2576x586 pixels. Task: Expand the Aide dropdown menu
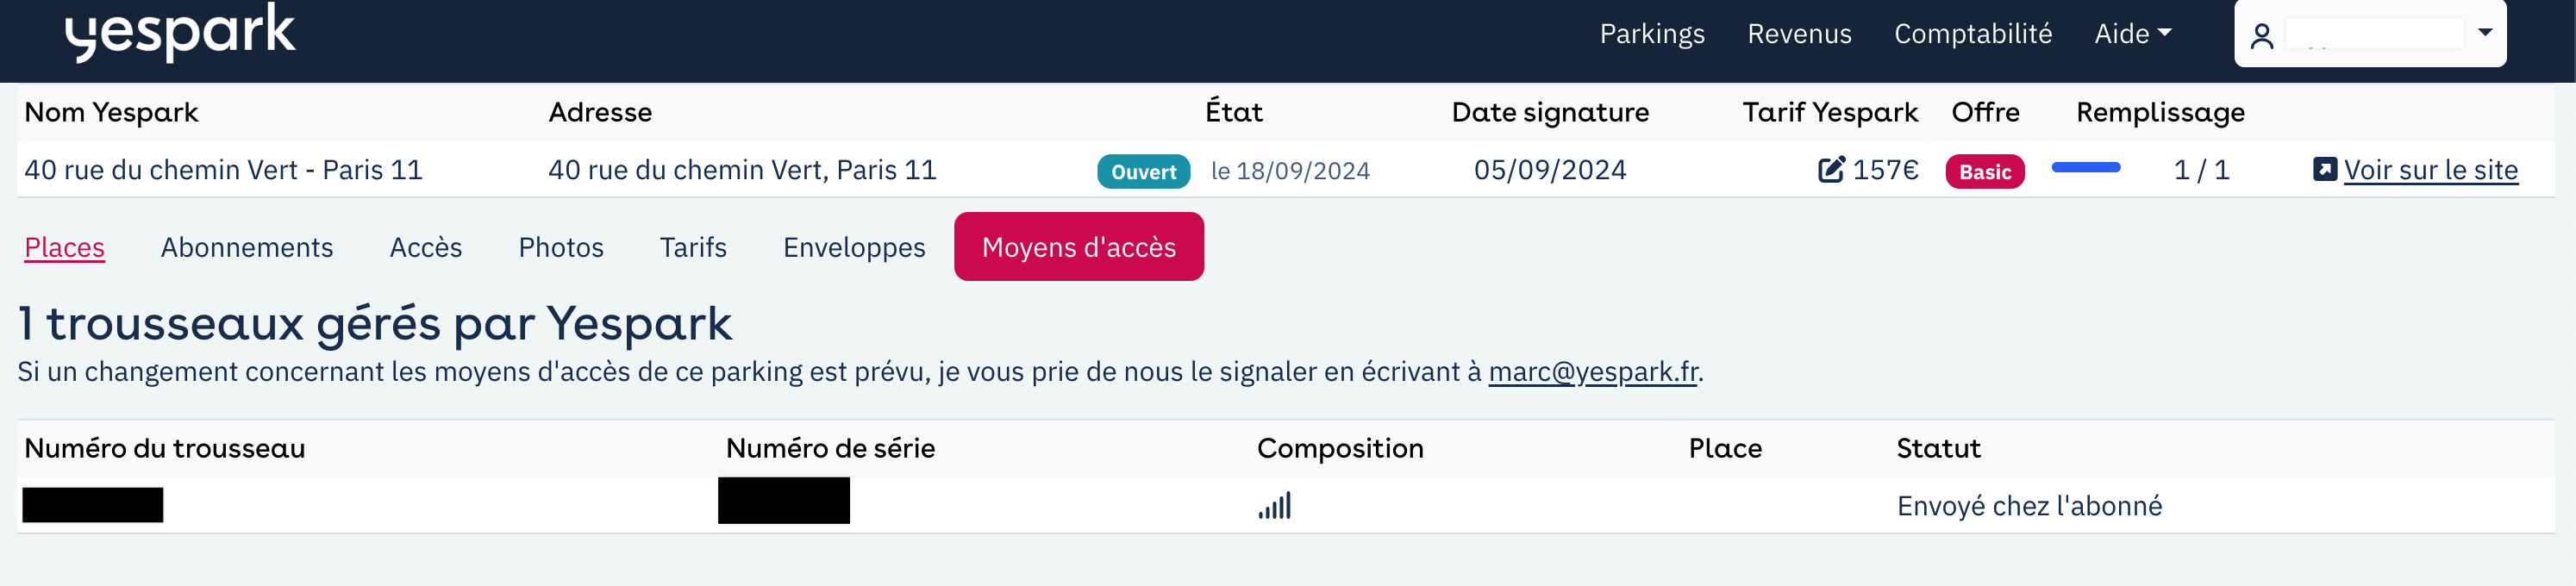(x=2132, y=34)
